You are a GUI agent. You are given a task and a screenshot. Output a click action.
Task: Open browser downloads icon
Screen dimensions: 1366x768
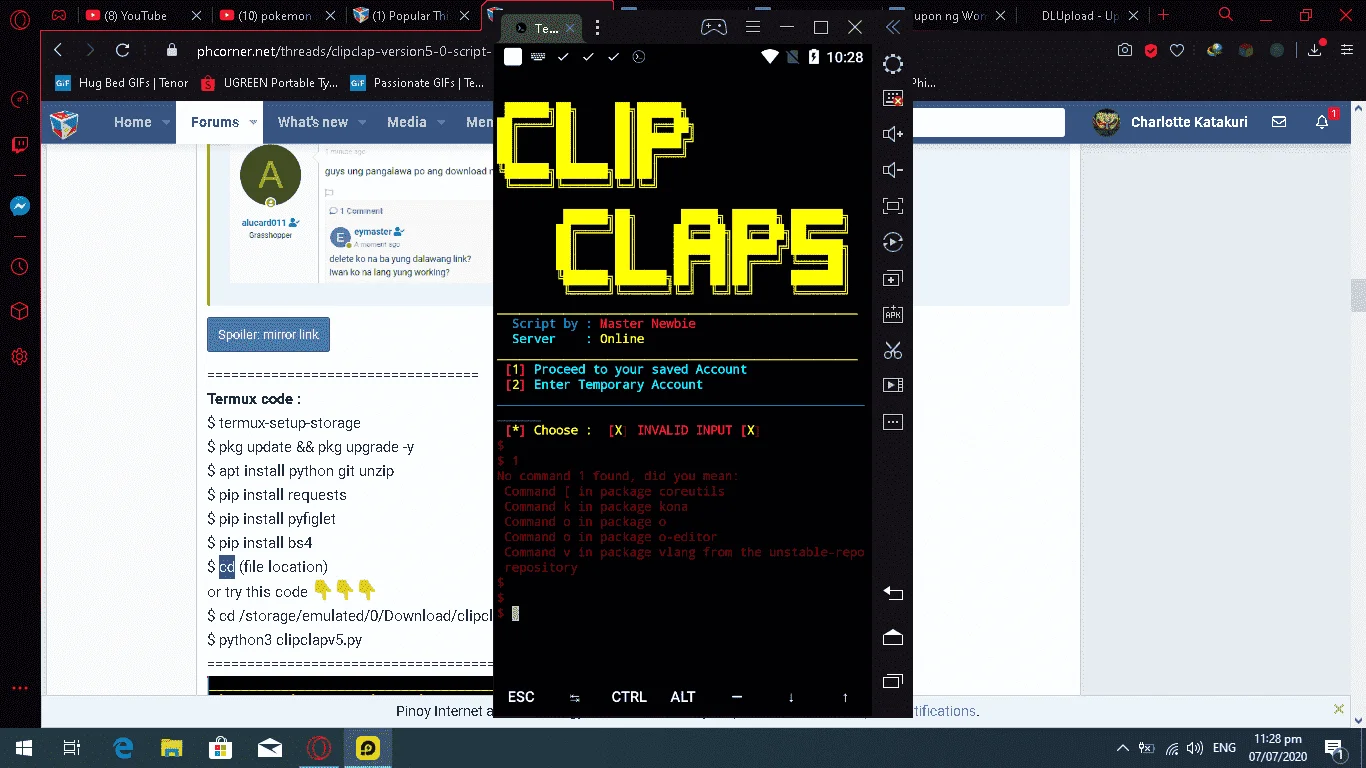(x=1315, y=50)
